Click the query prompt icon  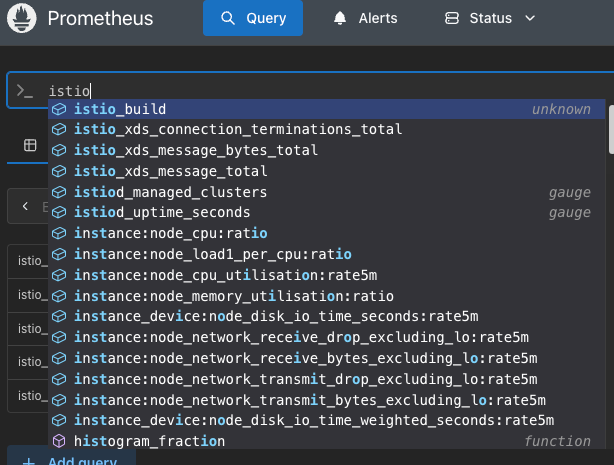coord(24,91)
